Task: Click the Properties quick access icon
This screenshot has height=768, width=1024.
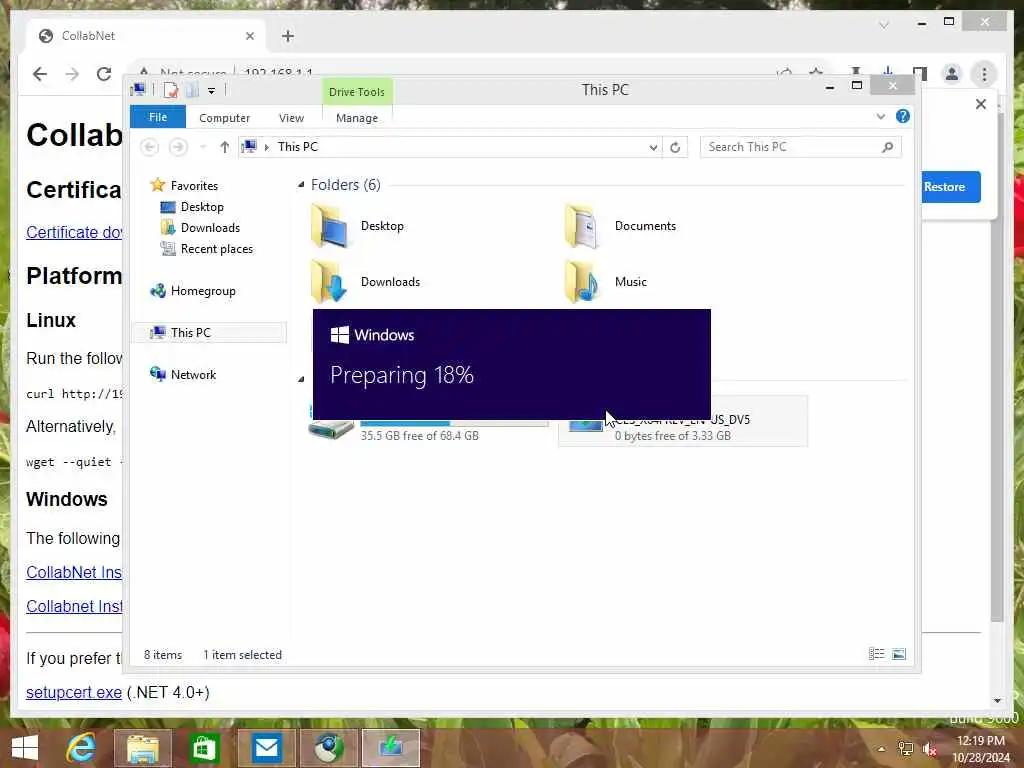Action: [170, 90]
